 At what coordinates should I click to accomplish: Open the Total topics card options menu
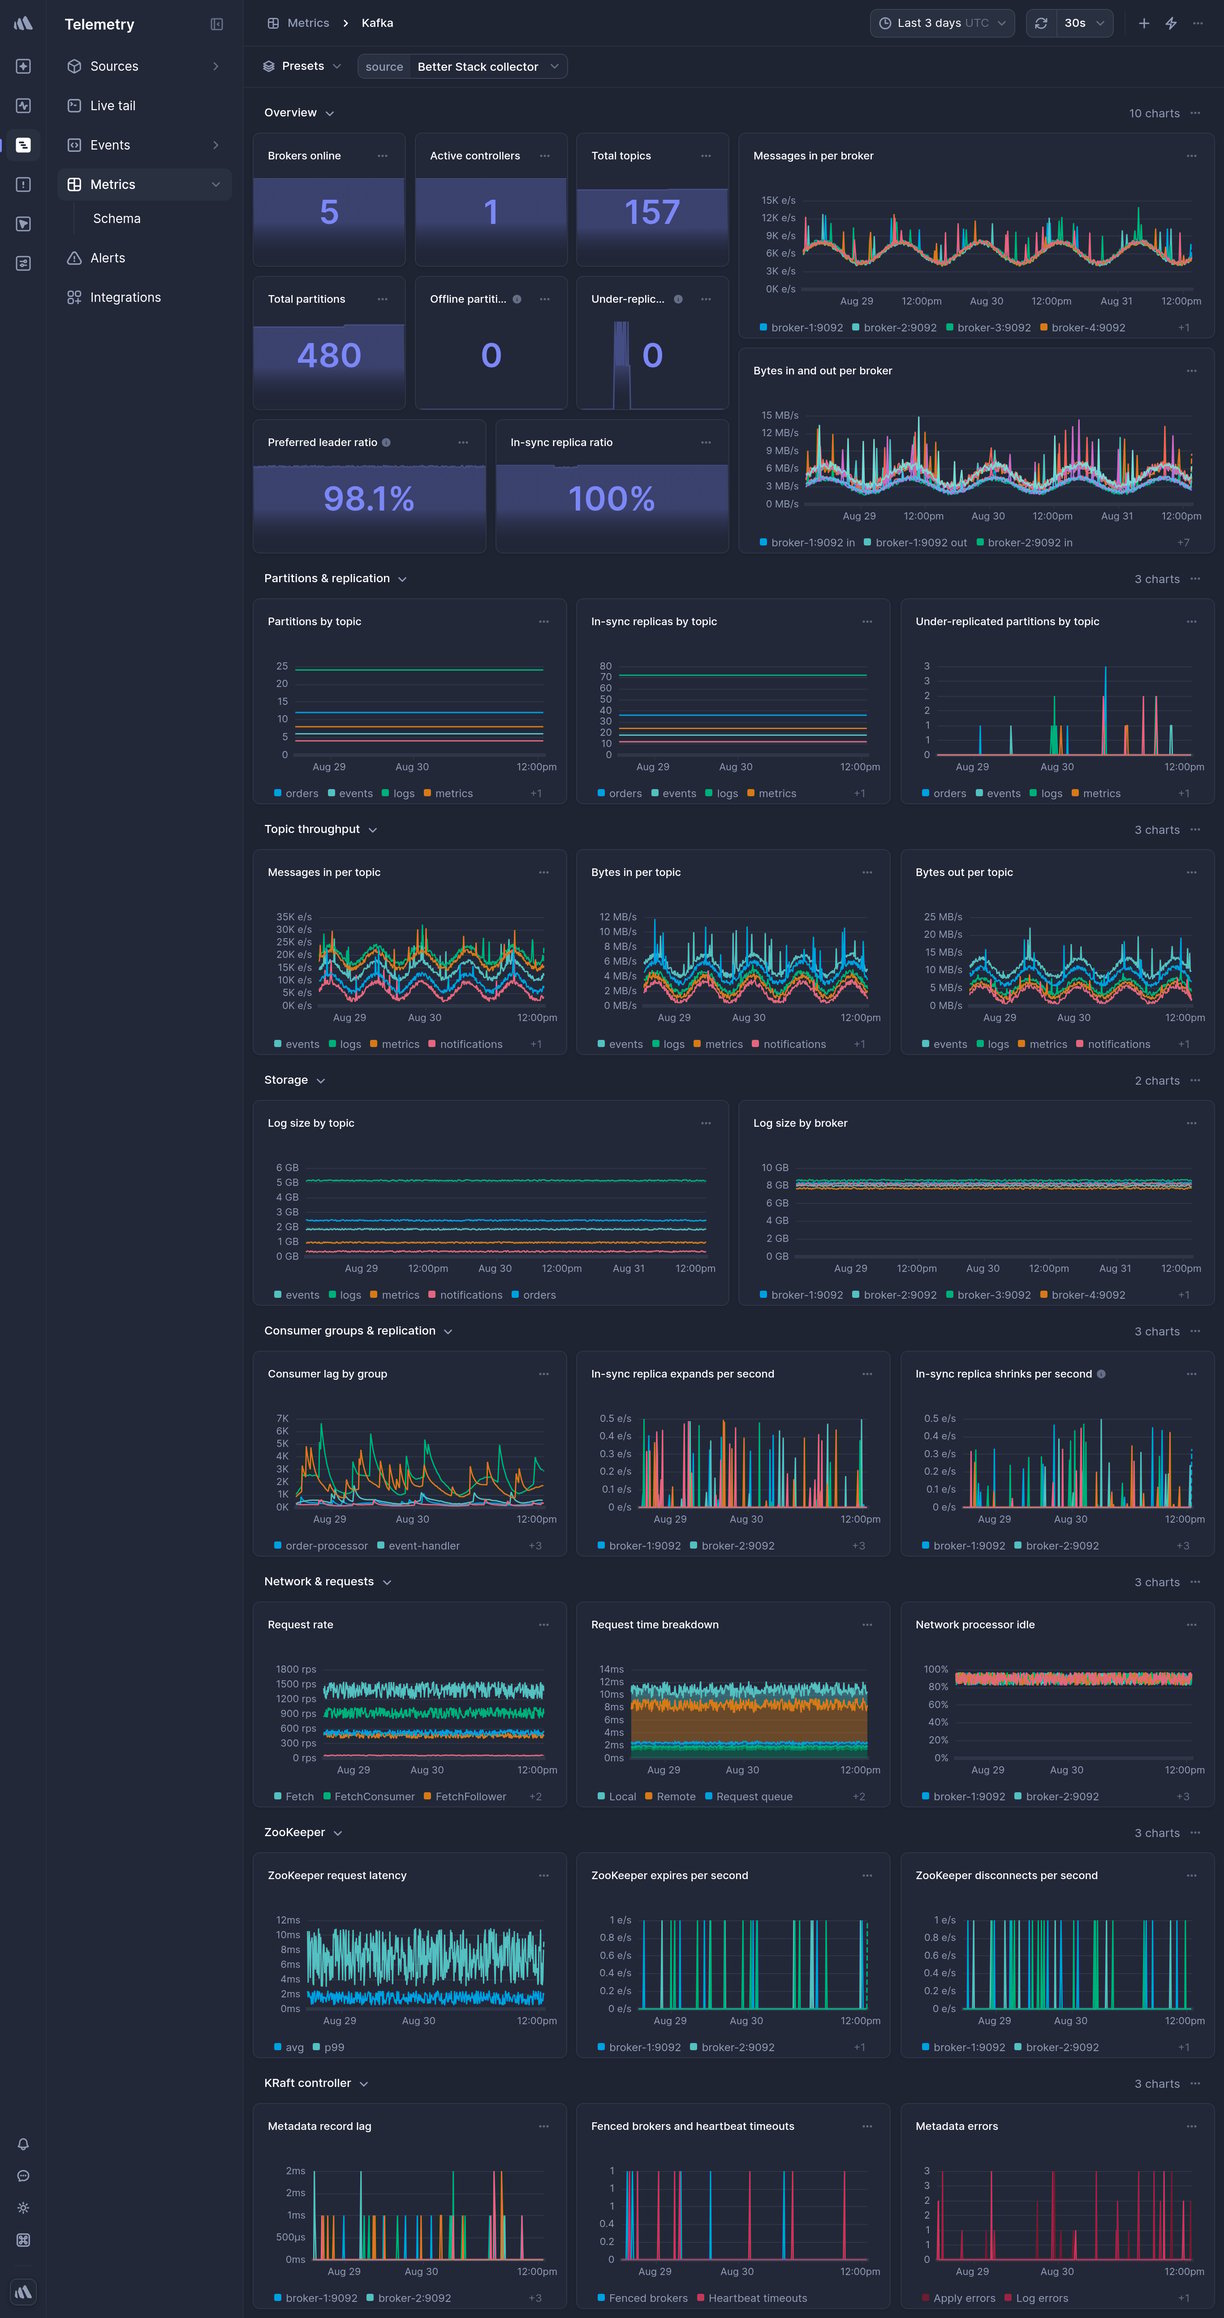tap(706, 156)
